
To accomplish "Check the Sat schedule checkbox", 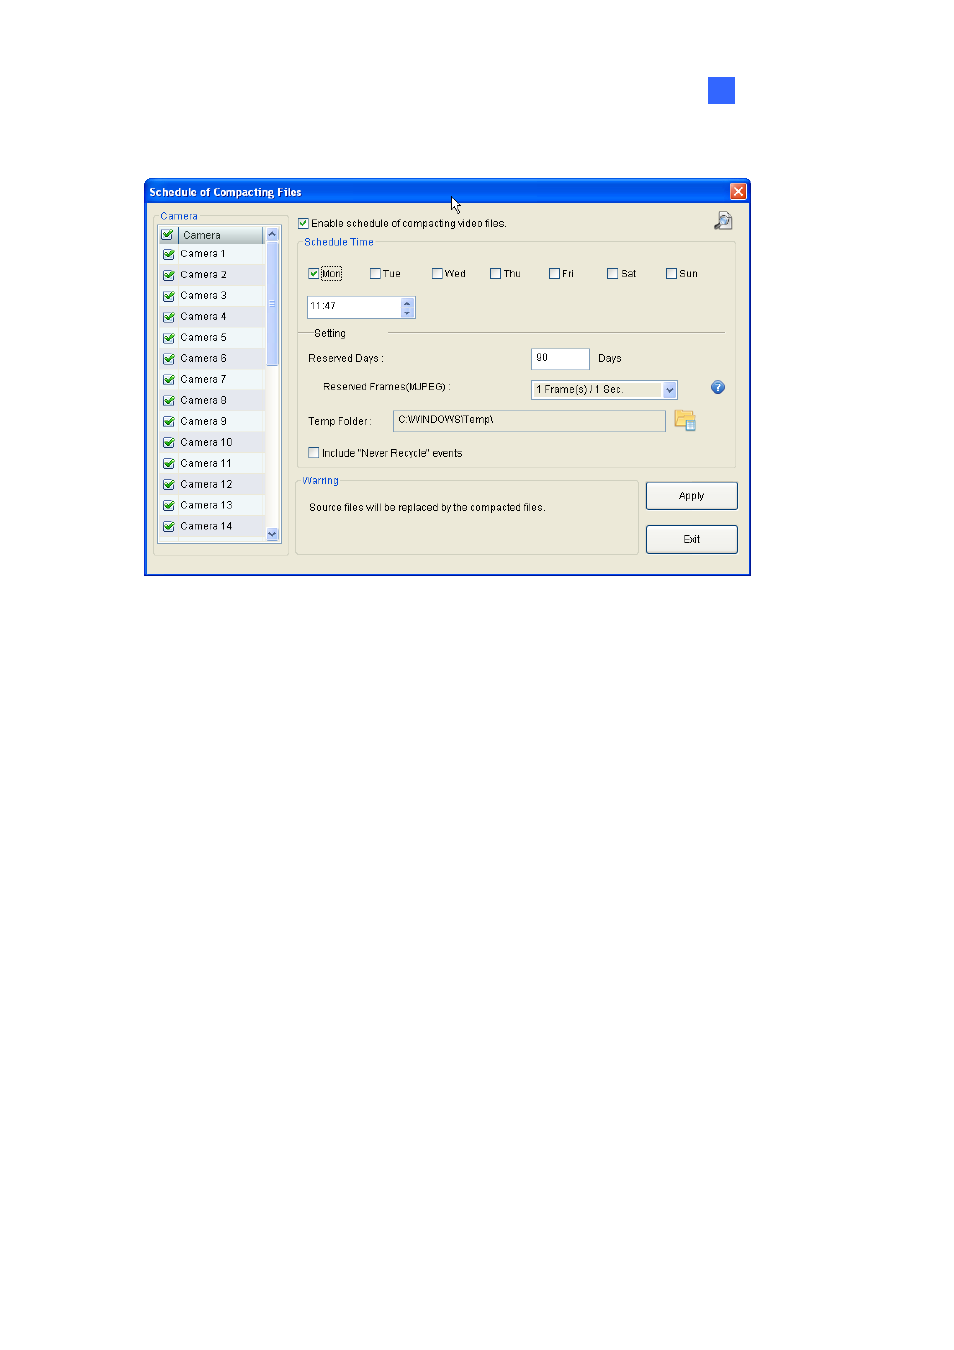I will [612, 274].
